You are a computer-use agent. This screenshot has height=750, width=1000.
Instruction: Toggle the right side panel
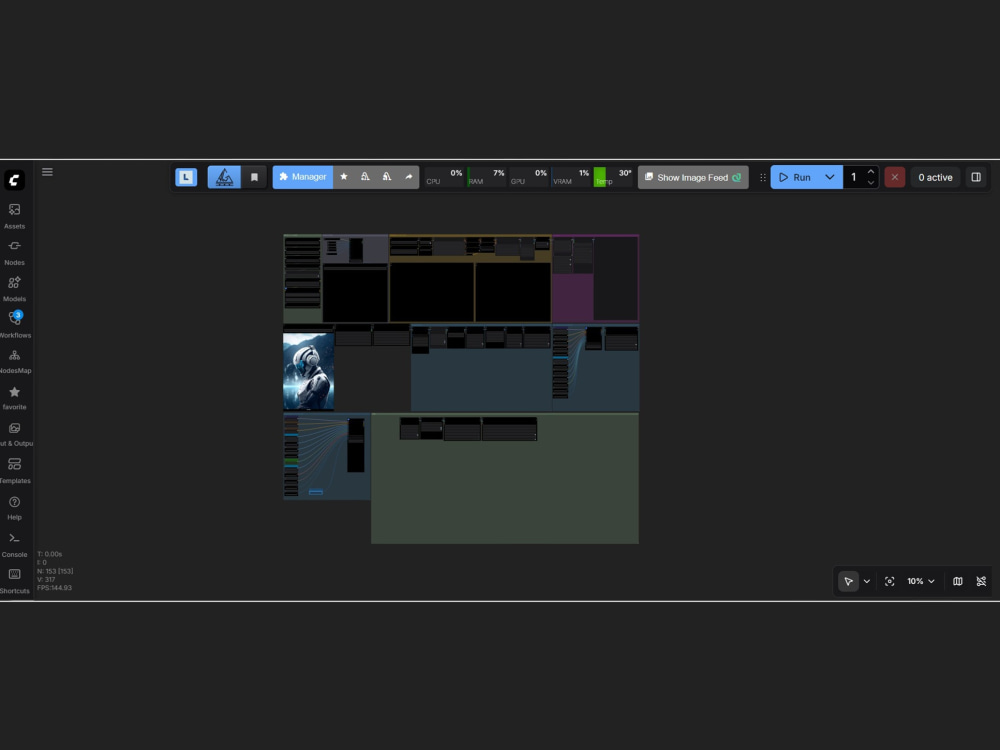click(976, 177)
